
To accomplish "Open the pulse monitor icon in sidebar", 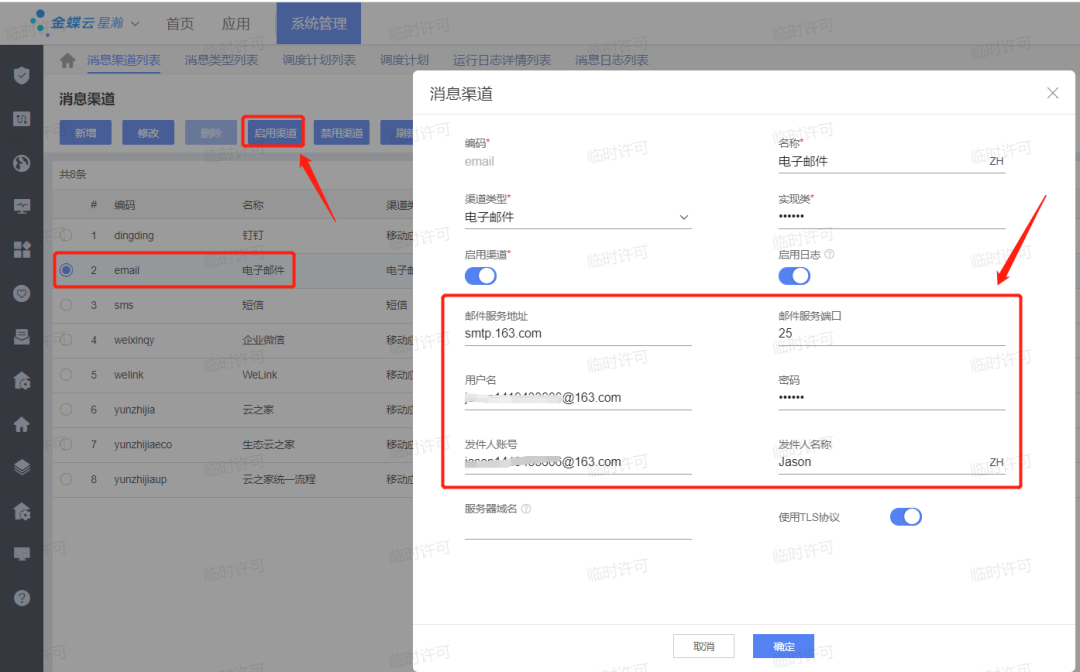I will pos(21,206).
